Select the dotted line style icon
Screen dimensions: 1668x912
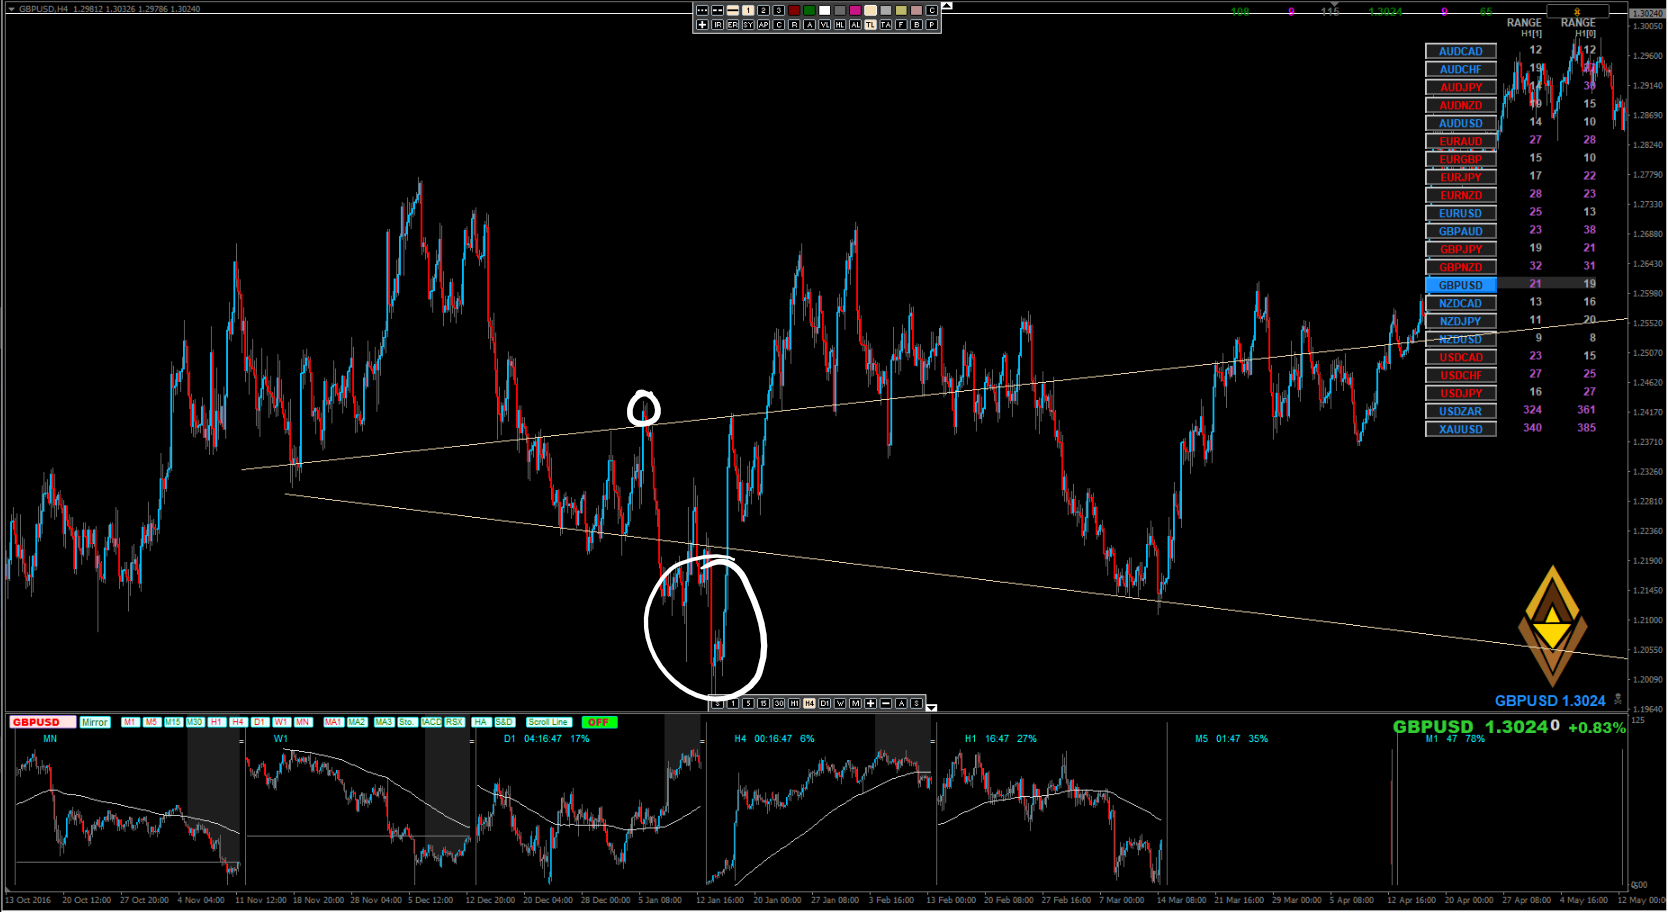702,10
